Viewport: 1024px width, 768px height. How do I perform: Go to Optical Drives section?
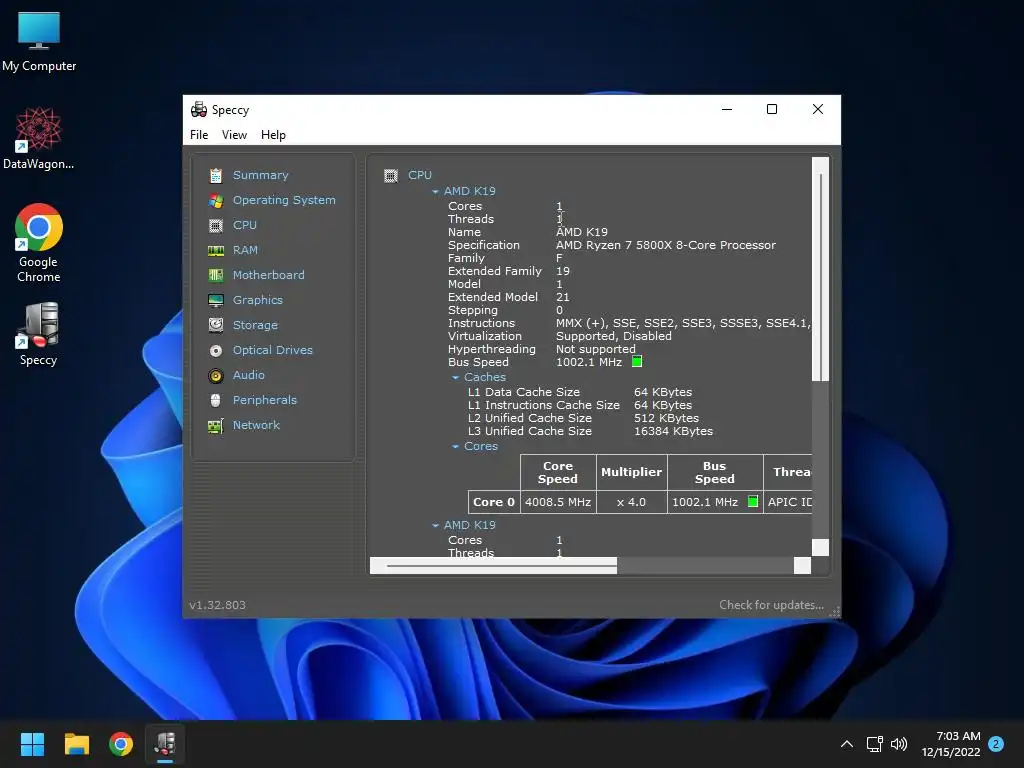click(273, 350)
